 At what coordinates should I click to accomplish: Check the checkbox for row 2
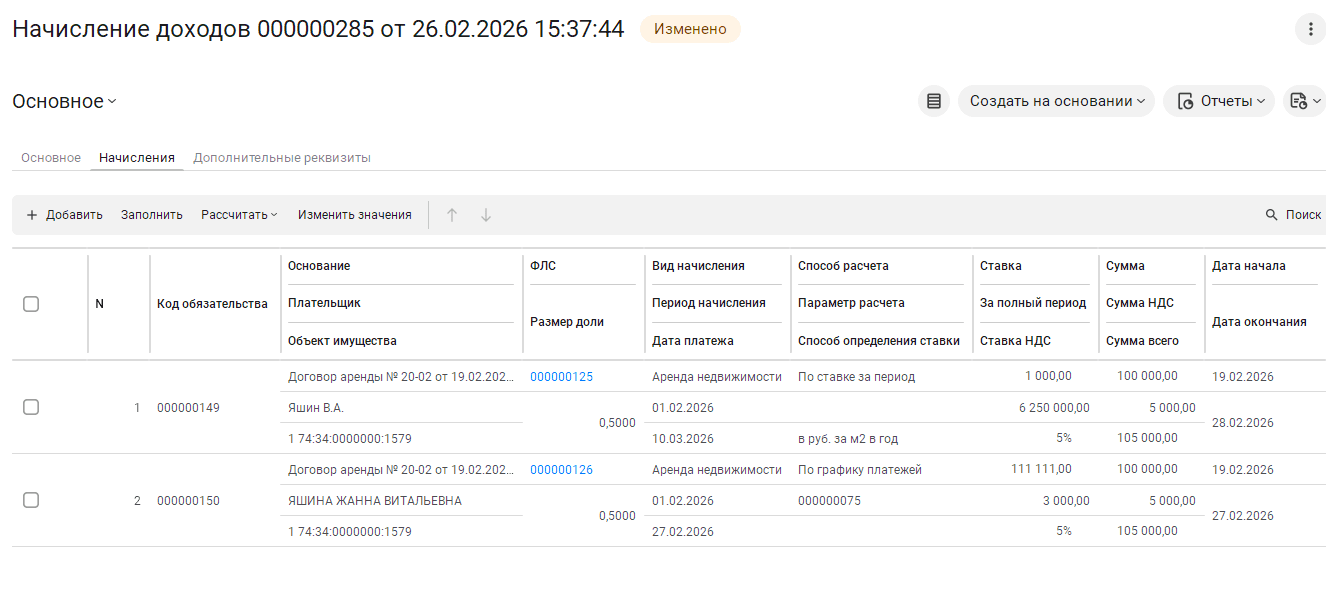(x=31, y=500)
